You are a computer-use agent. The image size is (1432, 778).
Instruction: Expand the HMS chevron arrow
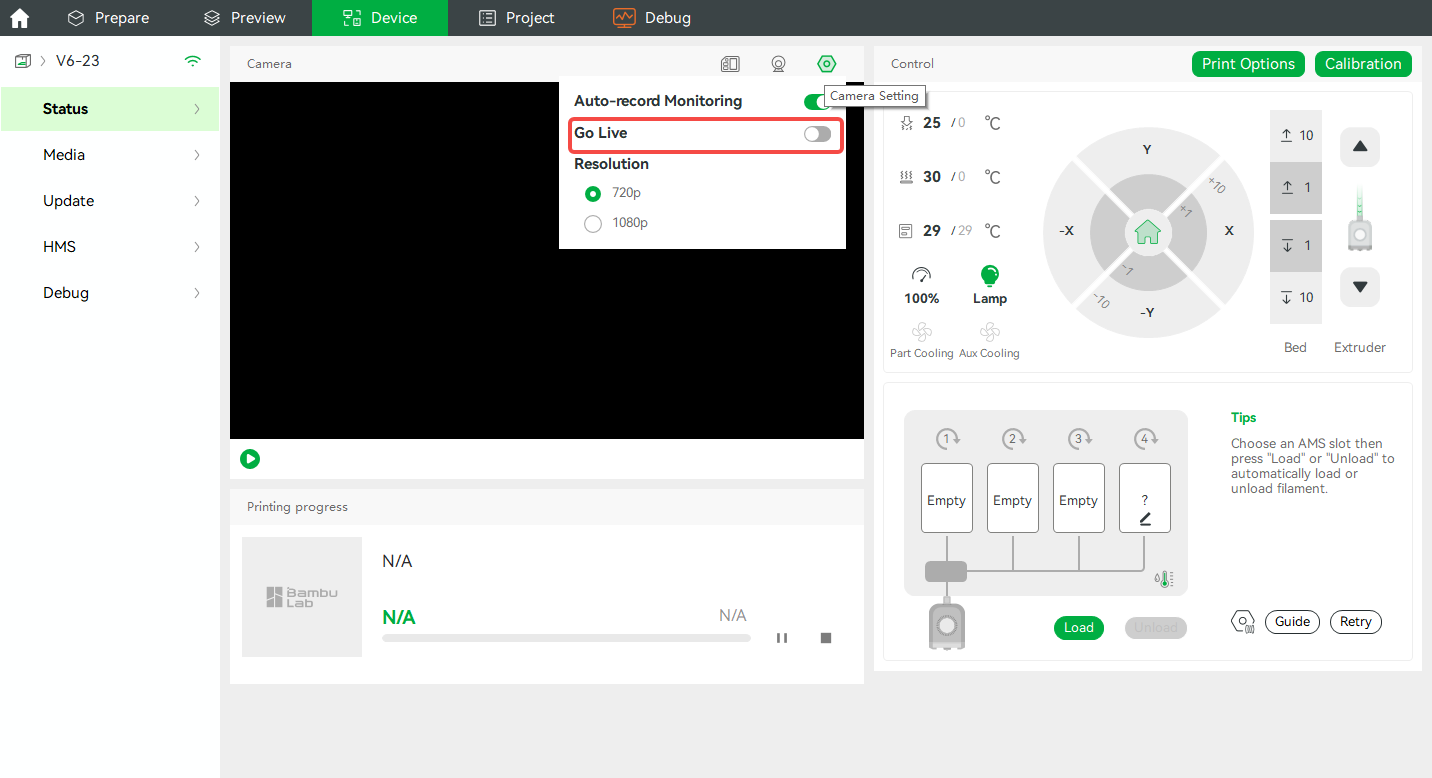(x=197, y=247)
